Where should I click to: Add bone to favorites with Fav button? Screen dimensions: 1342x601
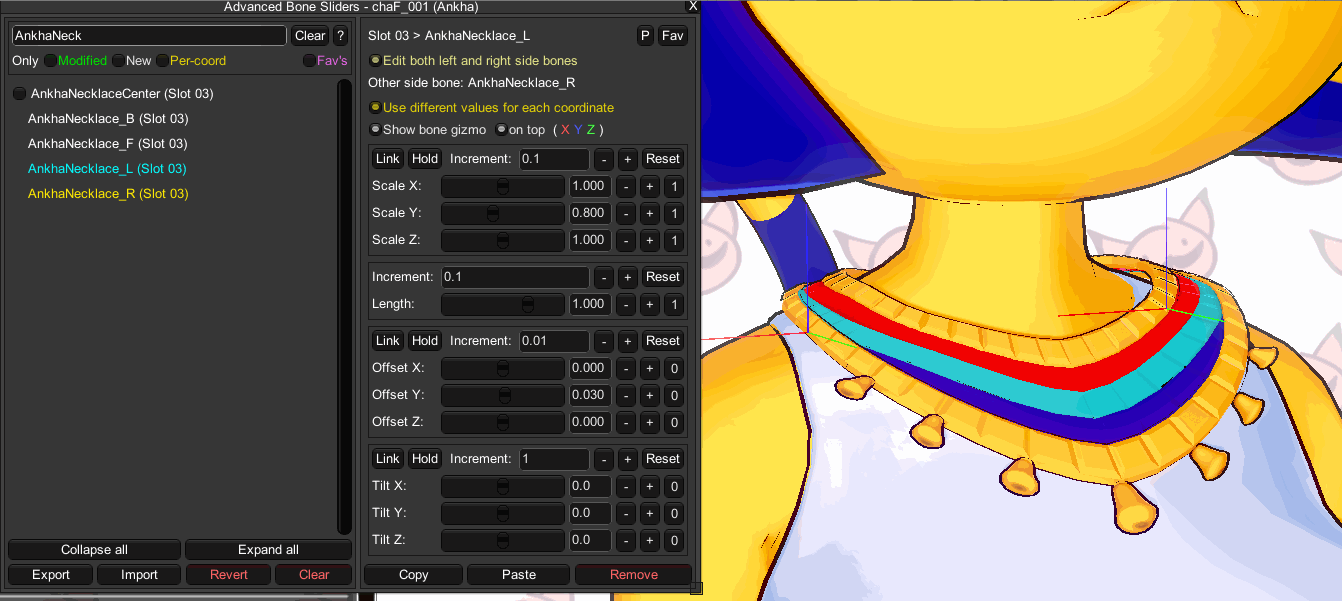pyautogui.click(x=673, y=36)
